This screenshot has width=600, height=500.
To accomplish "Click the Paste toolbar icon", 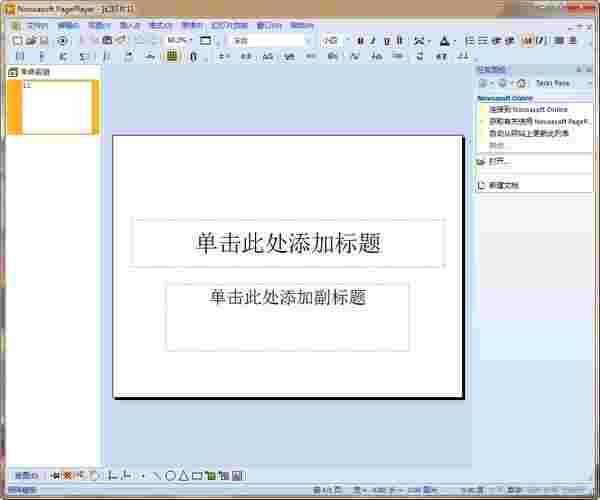I will coord(108,40).
